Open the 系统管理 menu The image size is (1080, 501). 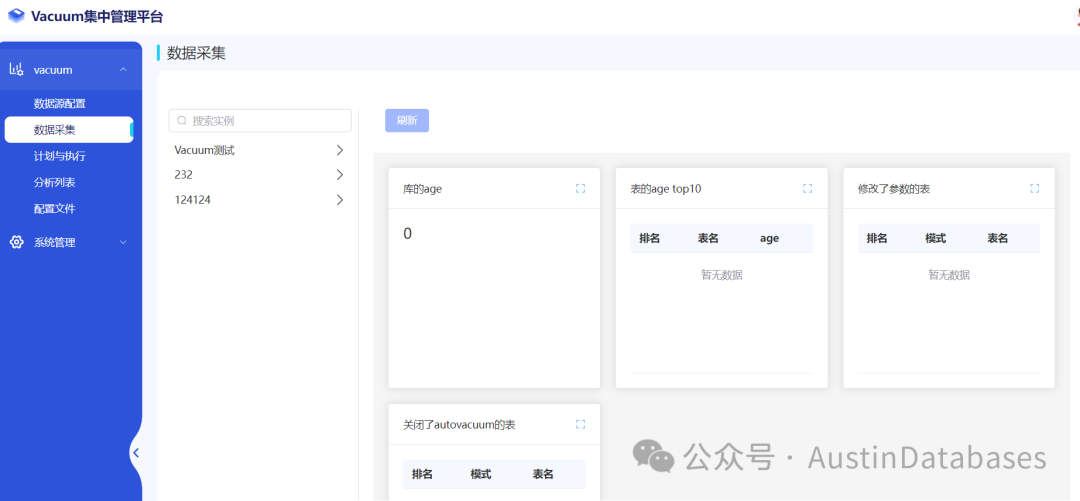[x=69, y=243]
